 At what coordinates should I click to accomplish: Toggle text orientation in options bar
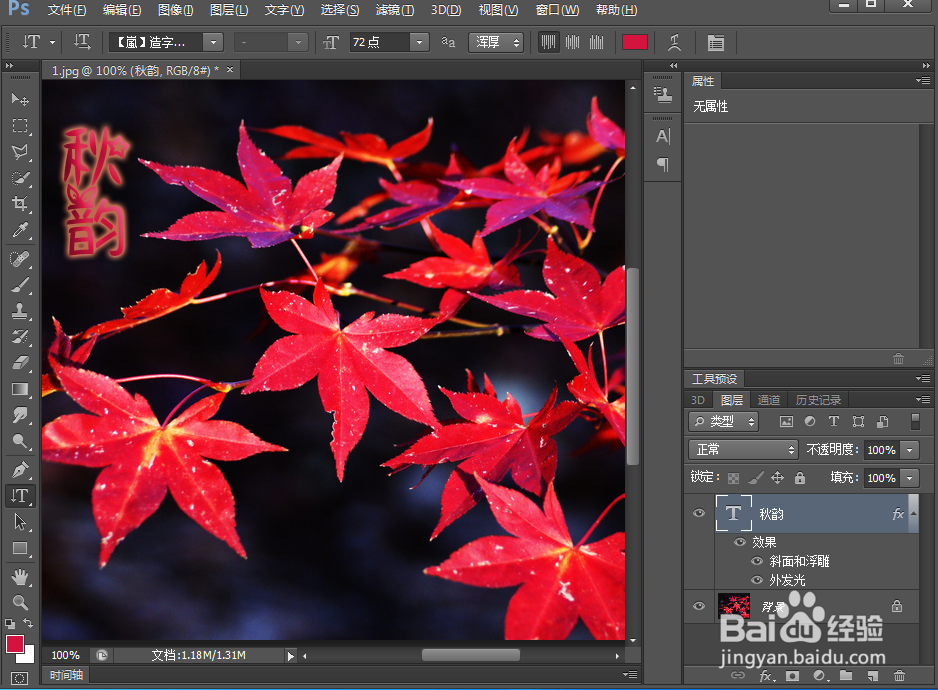82,42
